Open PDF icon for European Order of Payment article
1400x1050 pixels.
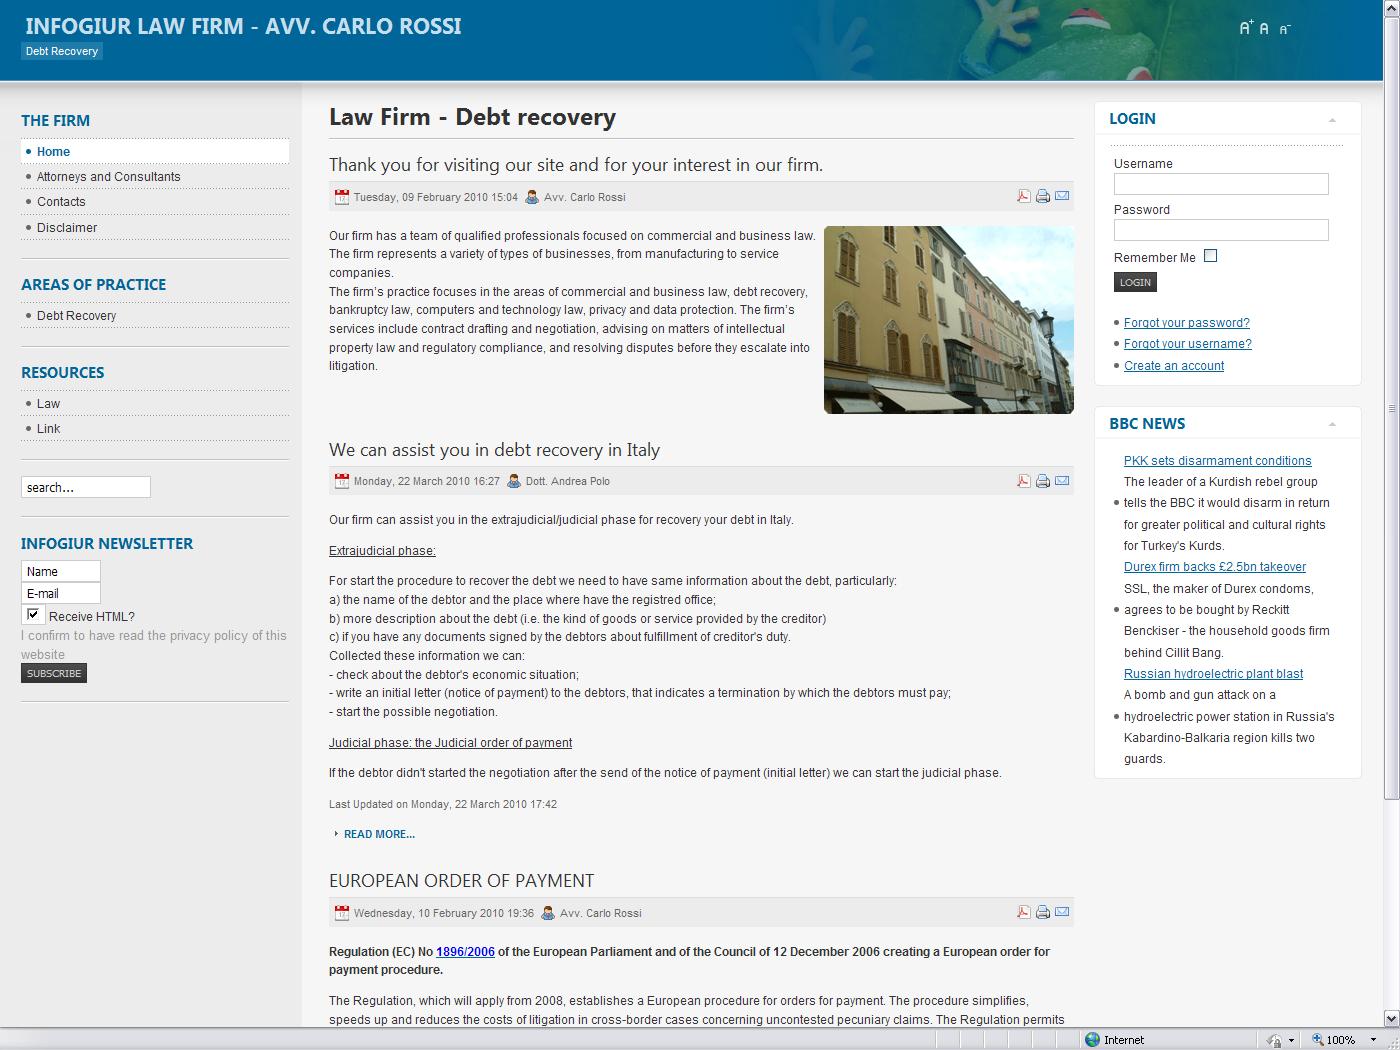1023,912
